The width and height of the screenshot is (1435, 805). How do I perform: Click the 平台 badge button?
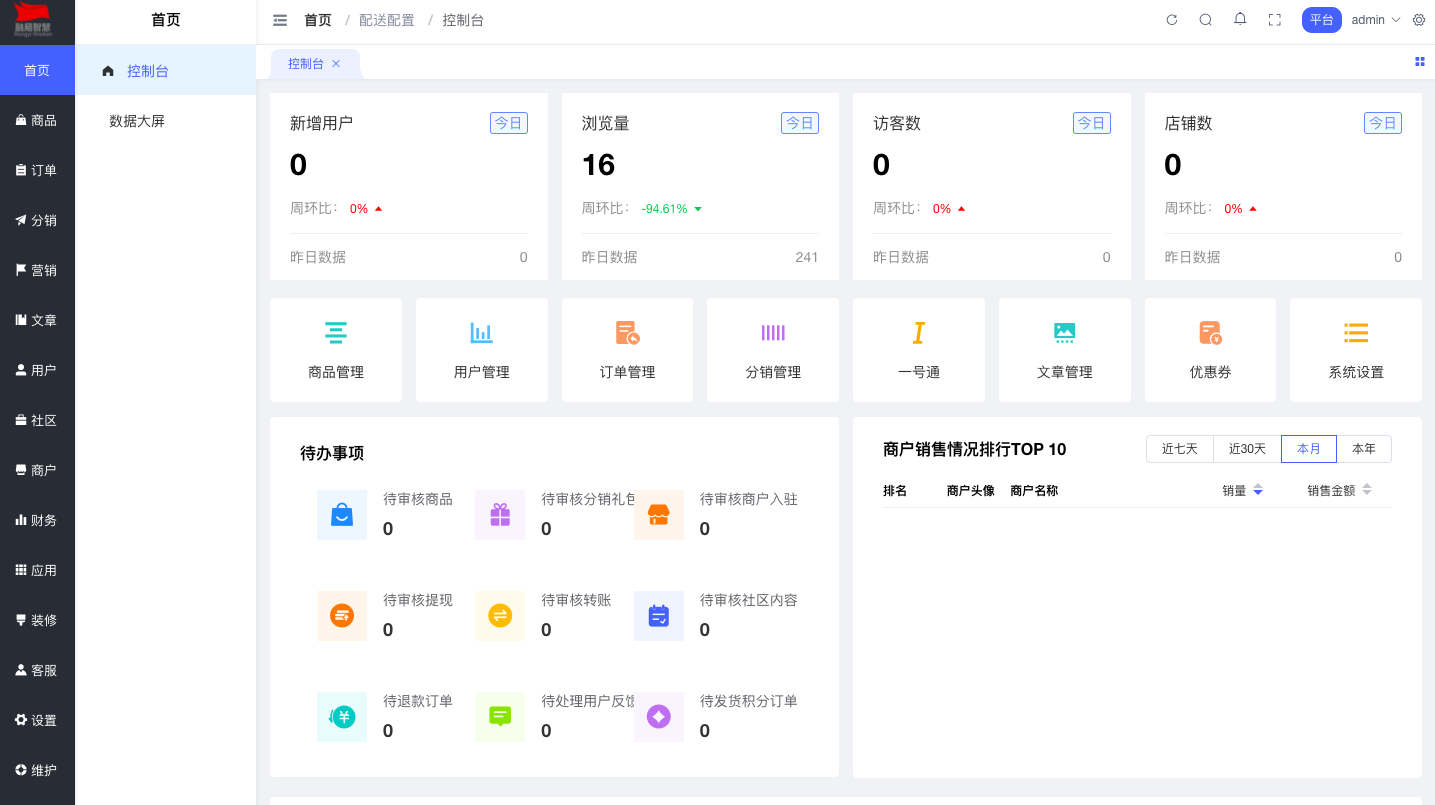(1322, 20)
